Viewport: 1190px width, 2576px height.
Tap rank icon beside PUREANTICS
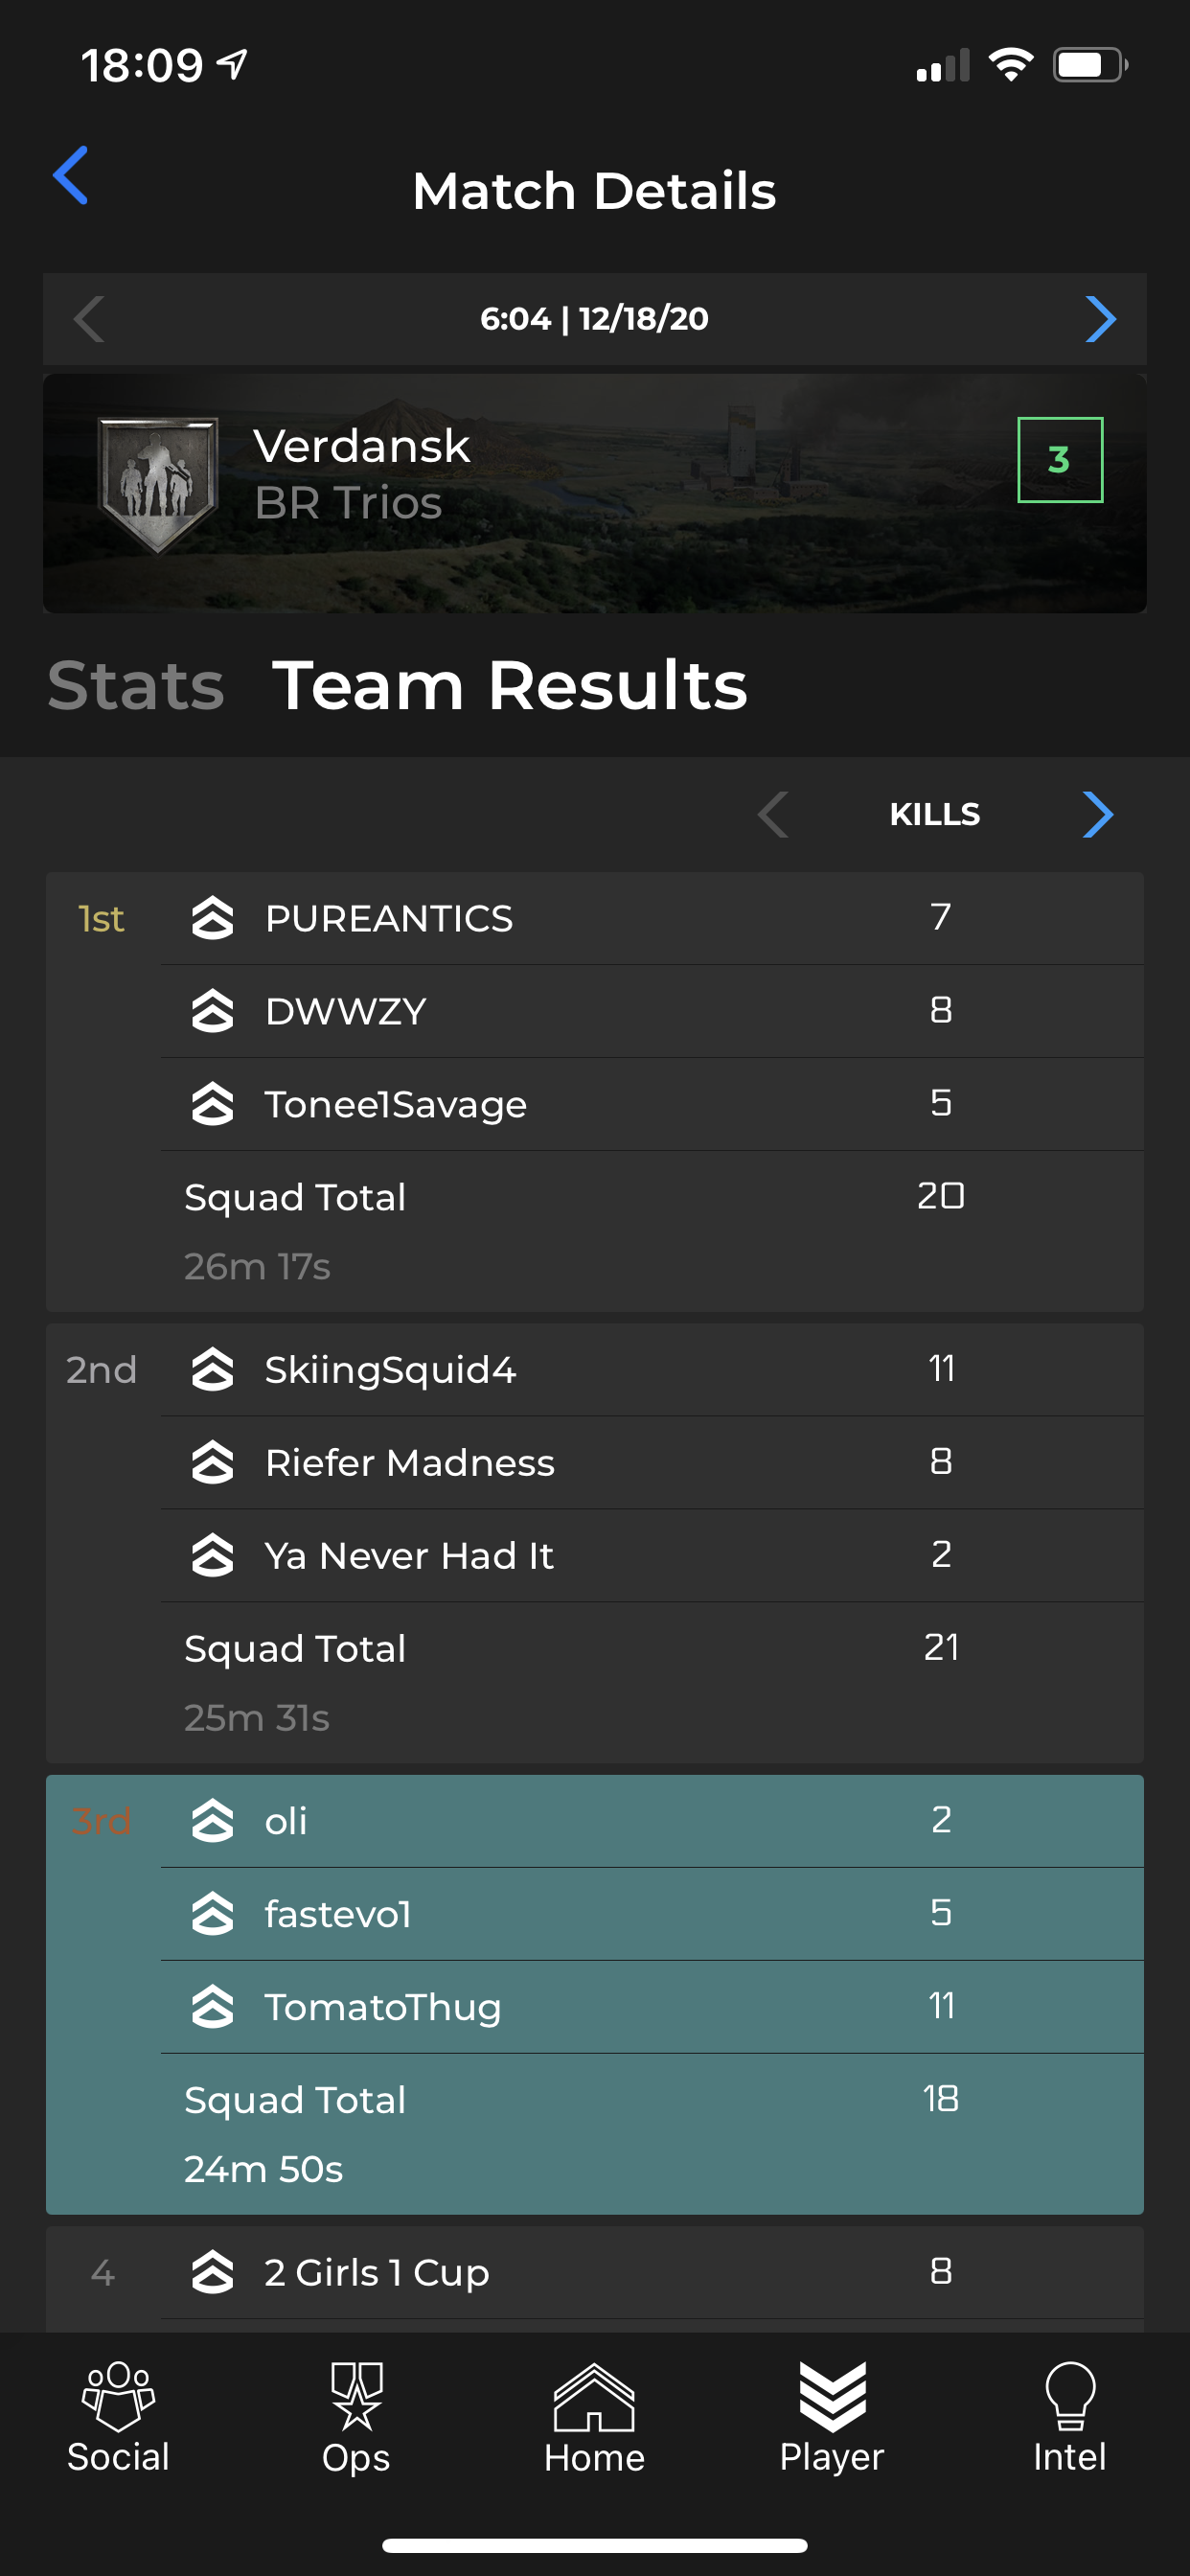click(x=212, y=918)
